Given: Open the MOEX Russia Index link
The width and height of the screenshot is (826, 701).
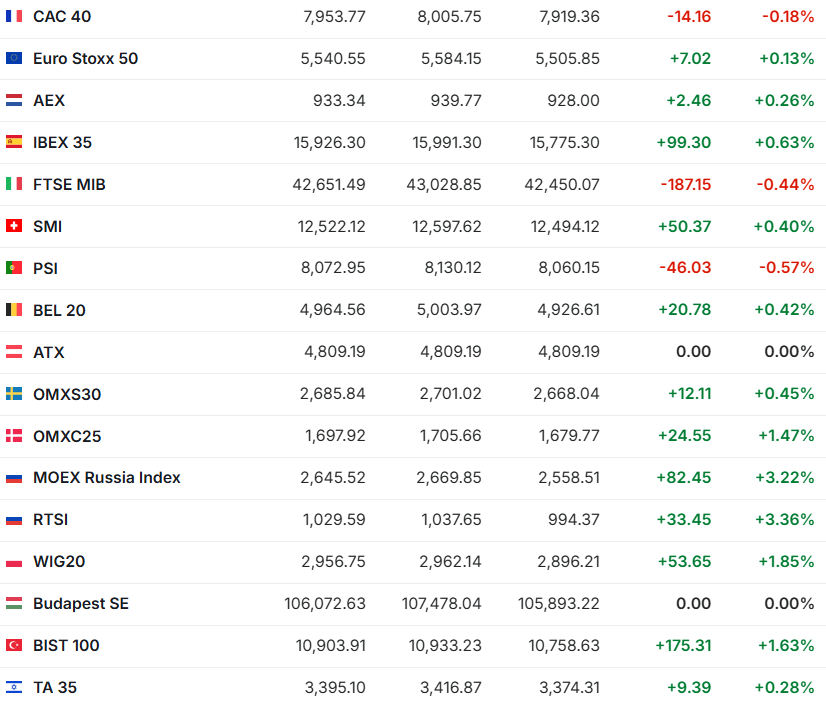Looking at the screenshot, I should pos(106,478).
